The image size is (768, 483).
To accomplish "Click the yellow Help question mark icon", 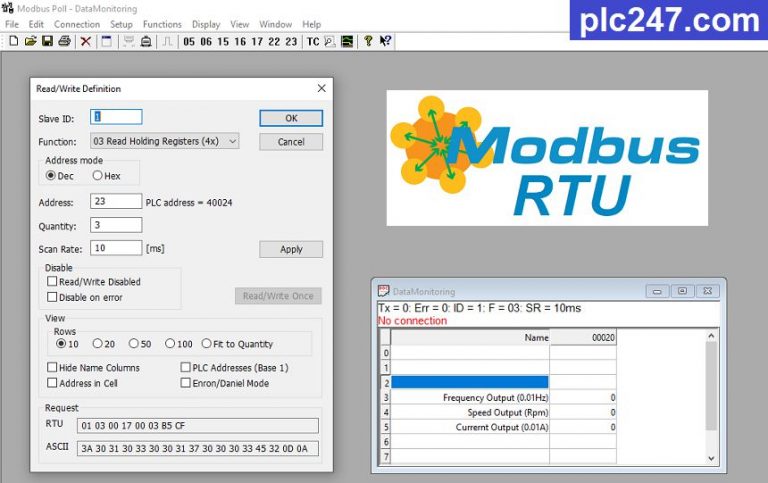I will (x=368, y=41).
